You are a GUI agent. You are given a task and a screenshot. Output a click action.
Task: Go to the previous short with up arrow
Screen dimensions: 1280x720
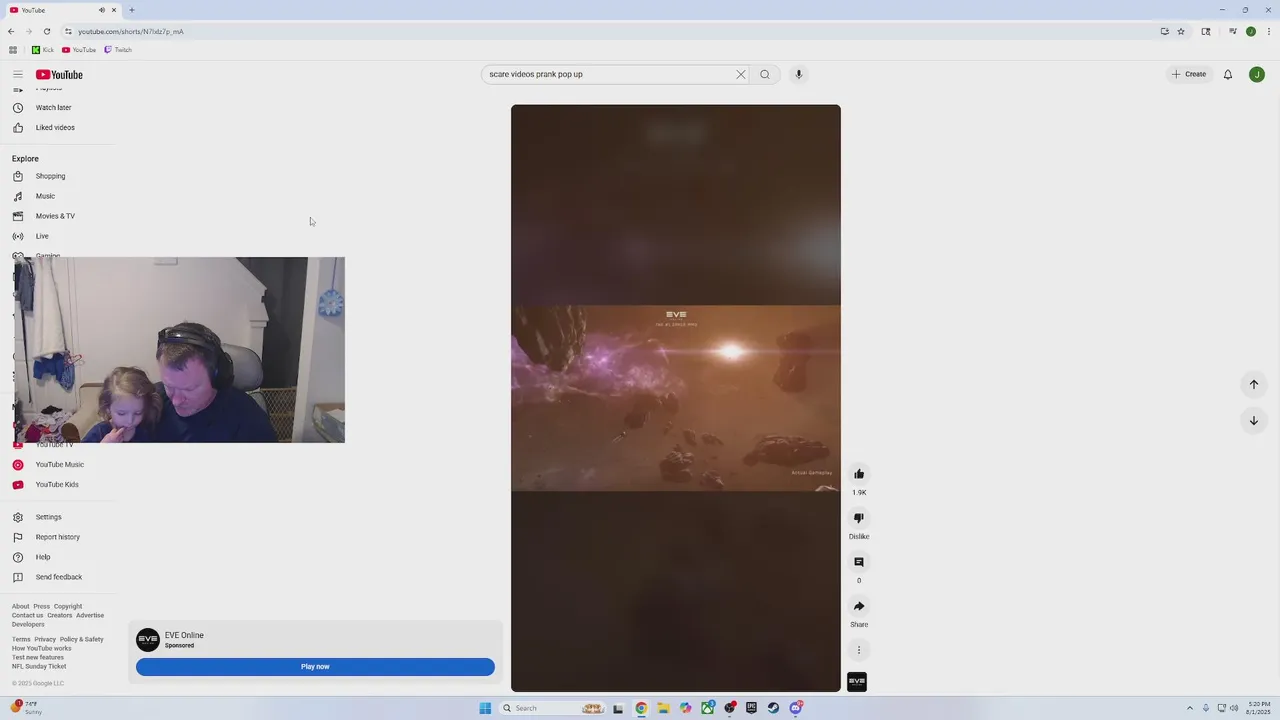click(1253, 385)
